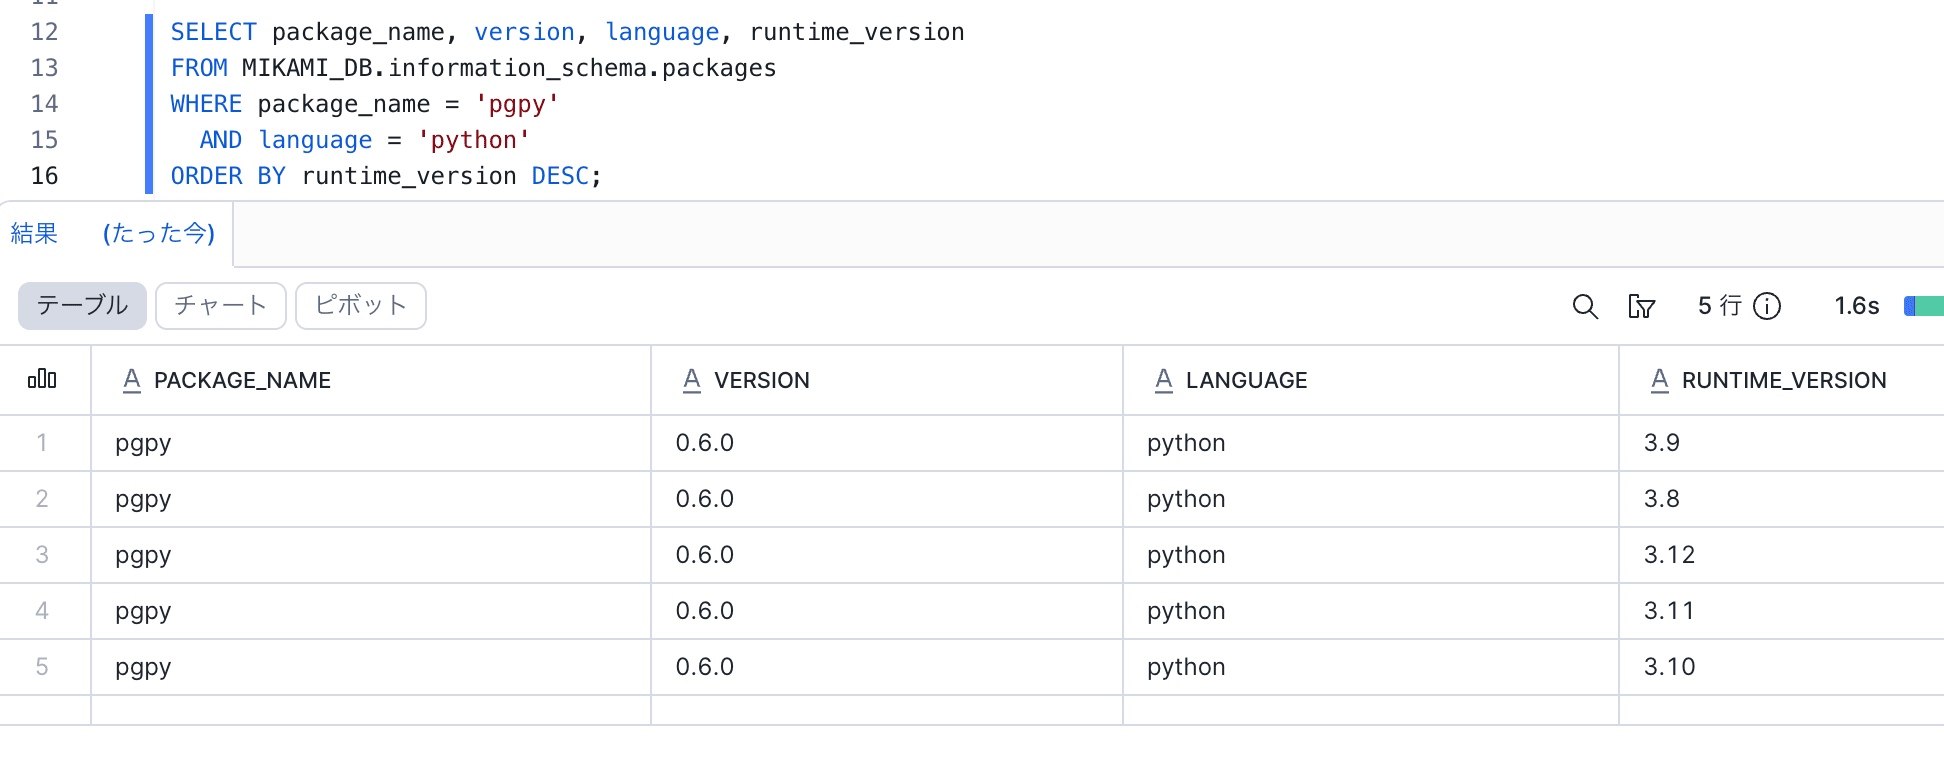The height and width of the screenshot is (766, 1944).
Task: Click the RUNTIME_VERSION column type icon
Action: click(x=1659, y=380)
